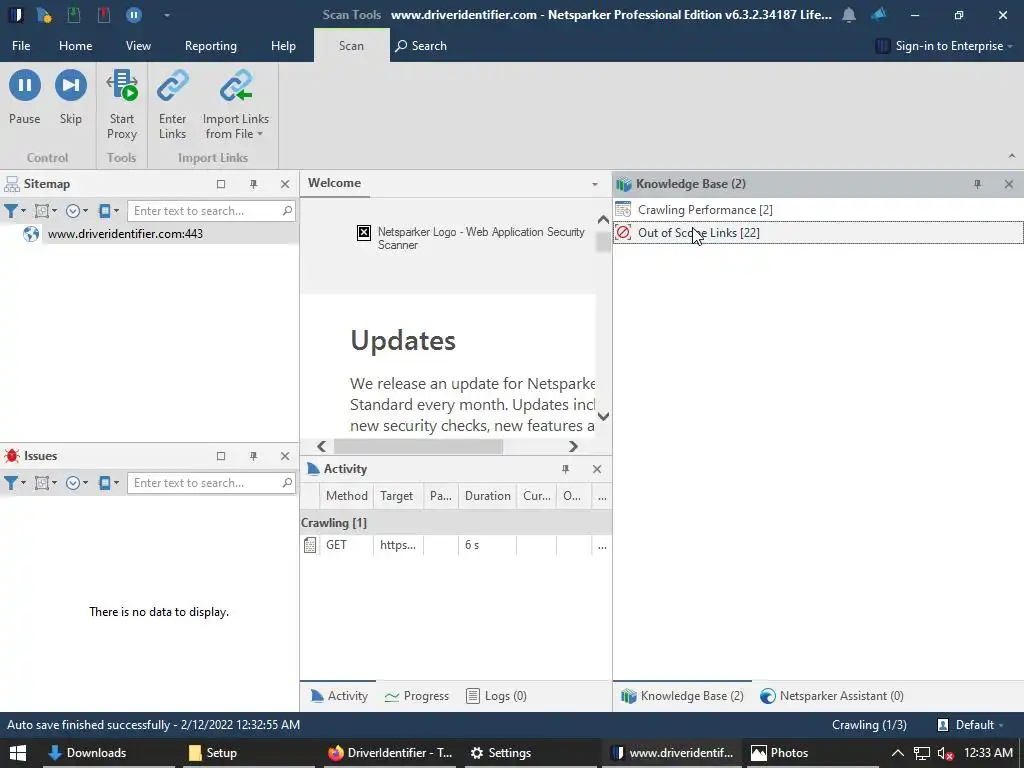The width and height of the screenshot is (1024, 768).
Task: Open Windows Start menu
Action: (18, 753)
